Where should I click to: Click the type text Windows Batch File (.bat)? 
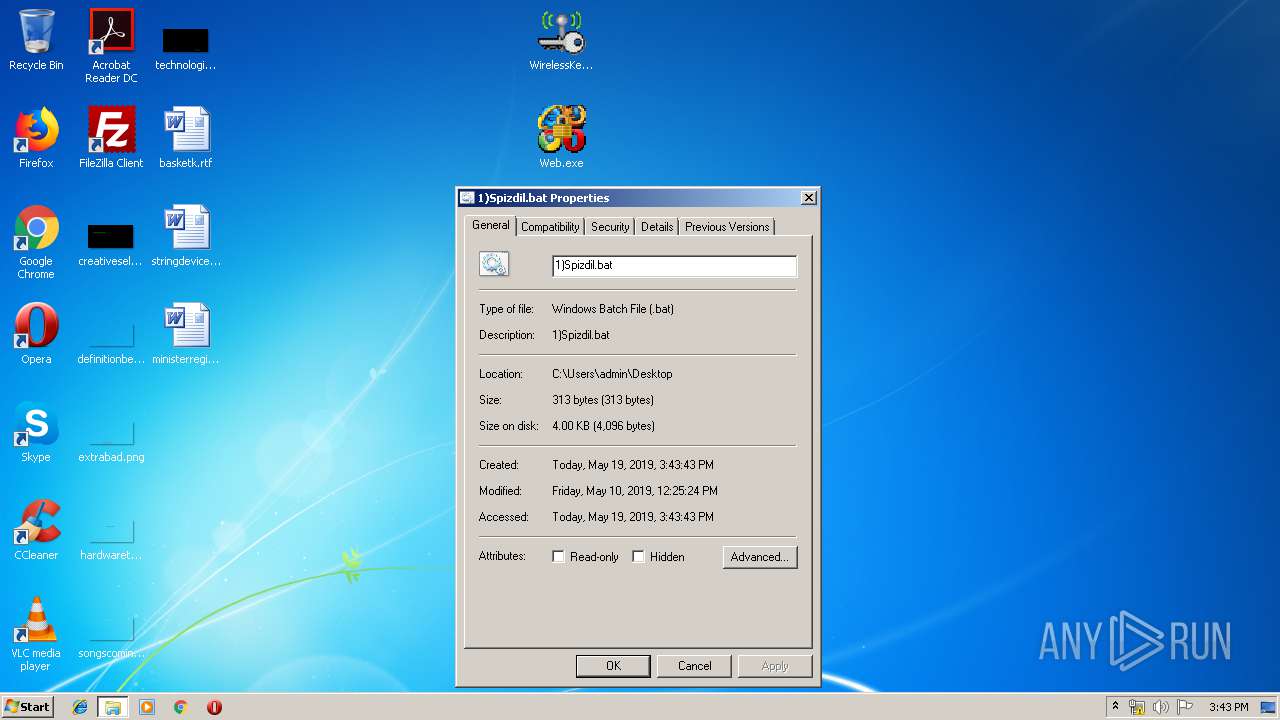[613, 309]
